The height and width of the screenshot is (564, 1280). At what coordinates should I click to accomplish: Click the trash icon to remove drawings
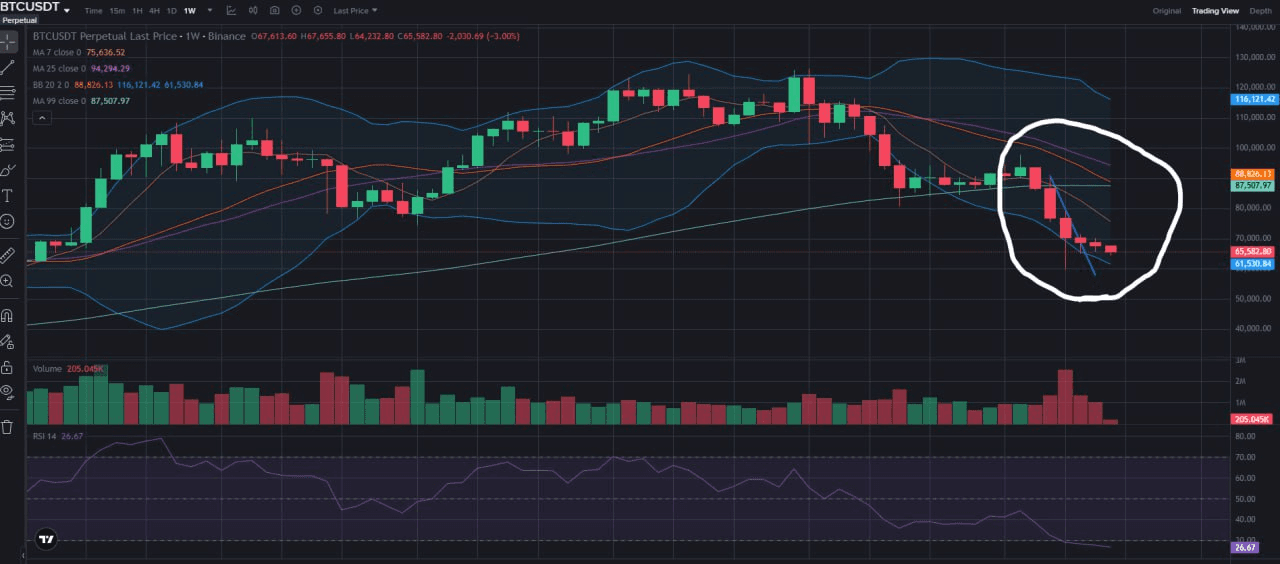7,427
